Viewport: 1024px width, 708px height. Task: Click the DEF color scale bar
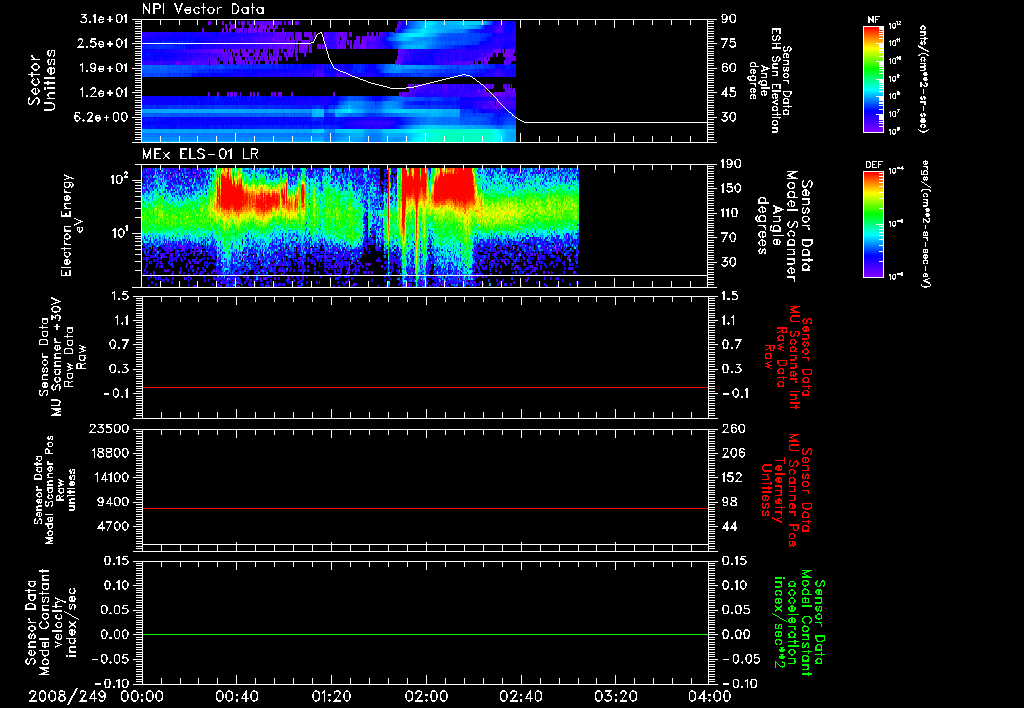873,224
